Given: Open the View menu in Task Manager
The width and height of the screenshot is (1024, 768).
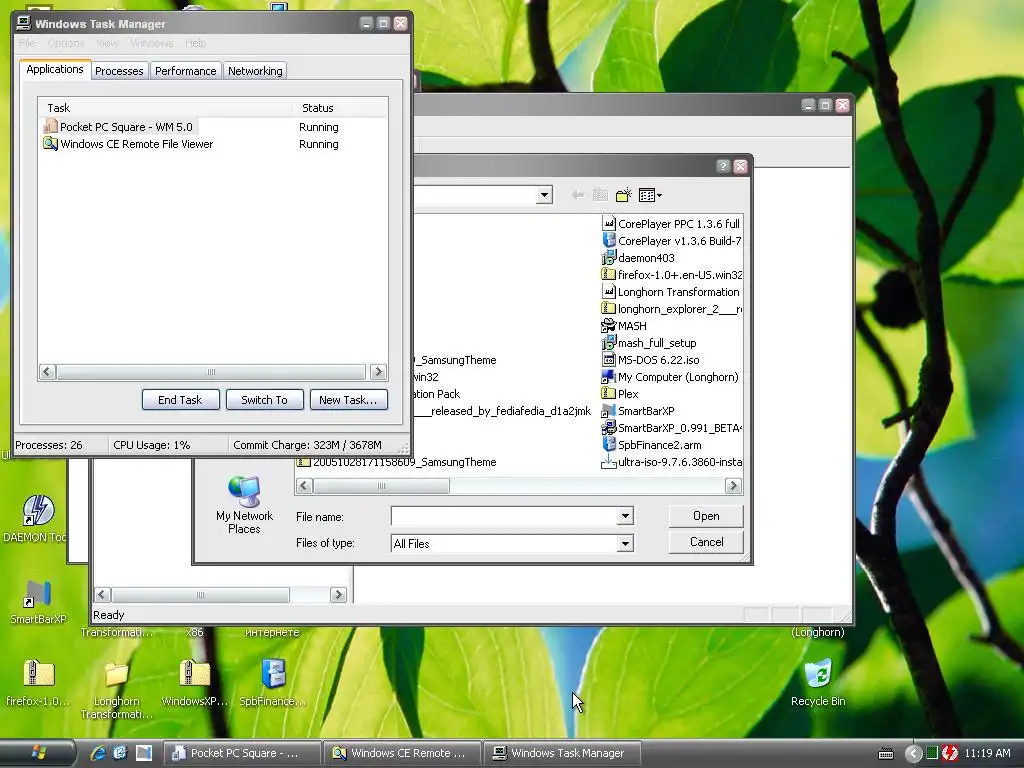Looking at the screenshot, I should point(108,43).
